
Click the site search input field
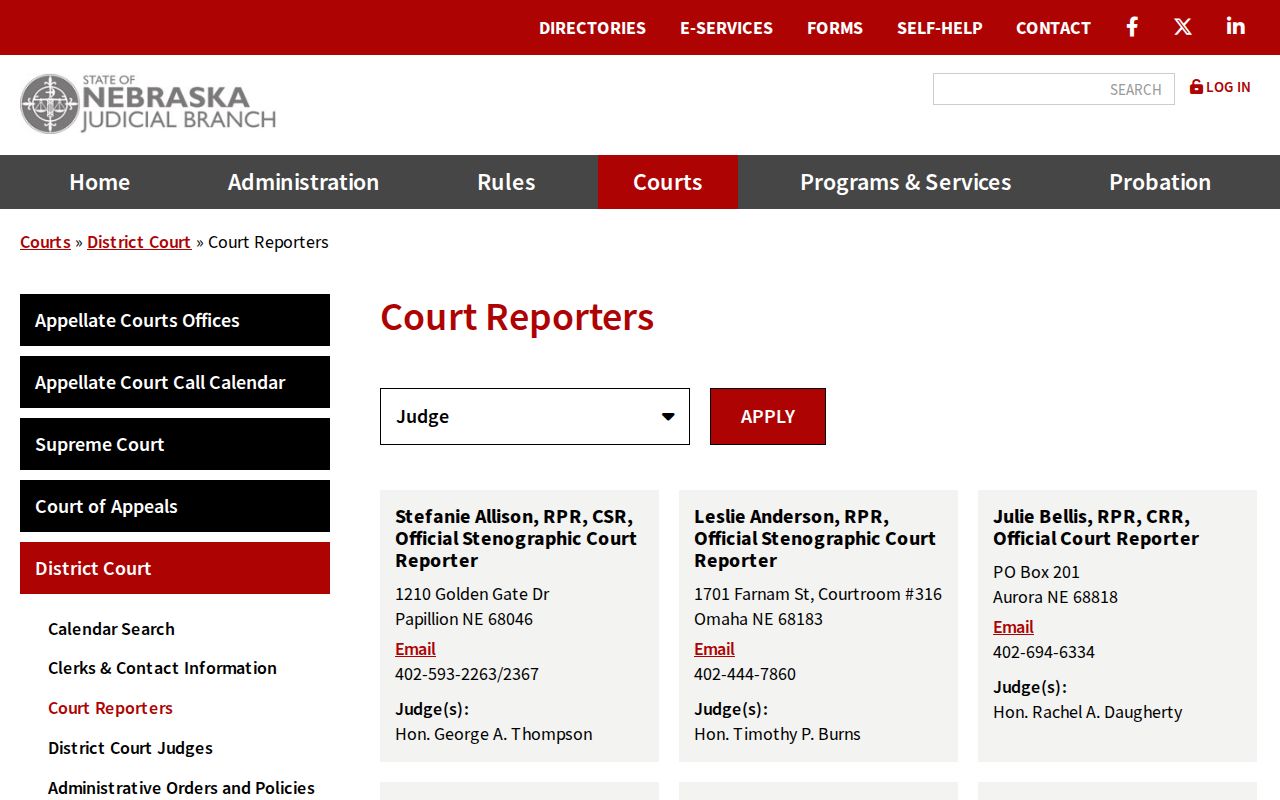(1053, 89)
